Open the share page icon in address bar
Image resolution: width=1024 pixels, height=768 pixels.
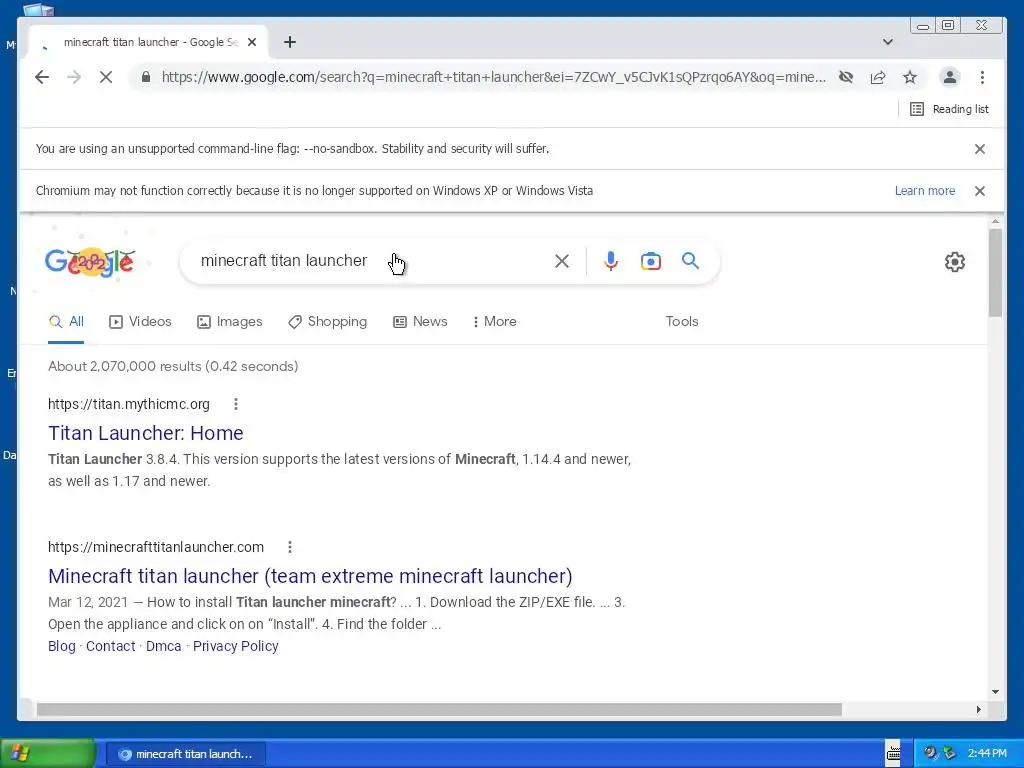878,77
